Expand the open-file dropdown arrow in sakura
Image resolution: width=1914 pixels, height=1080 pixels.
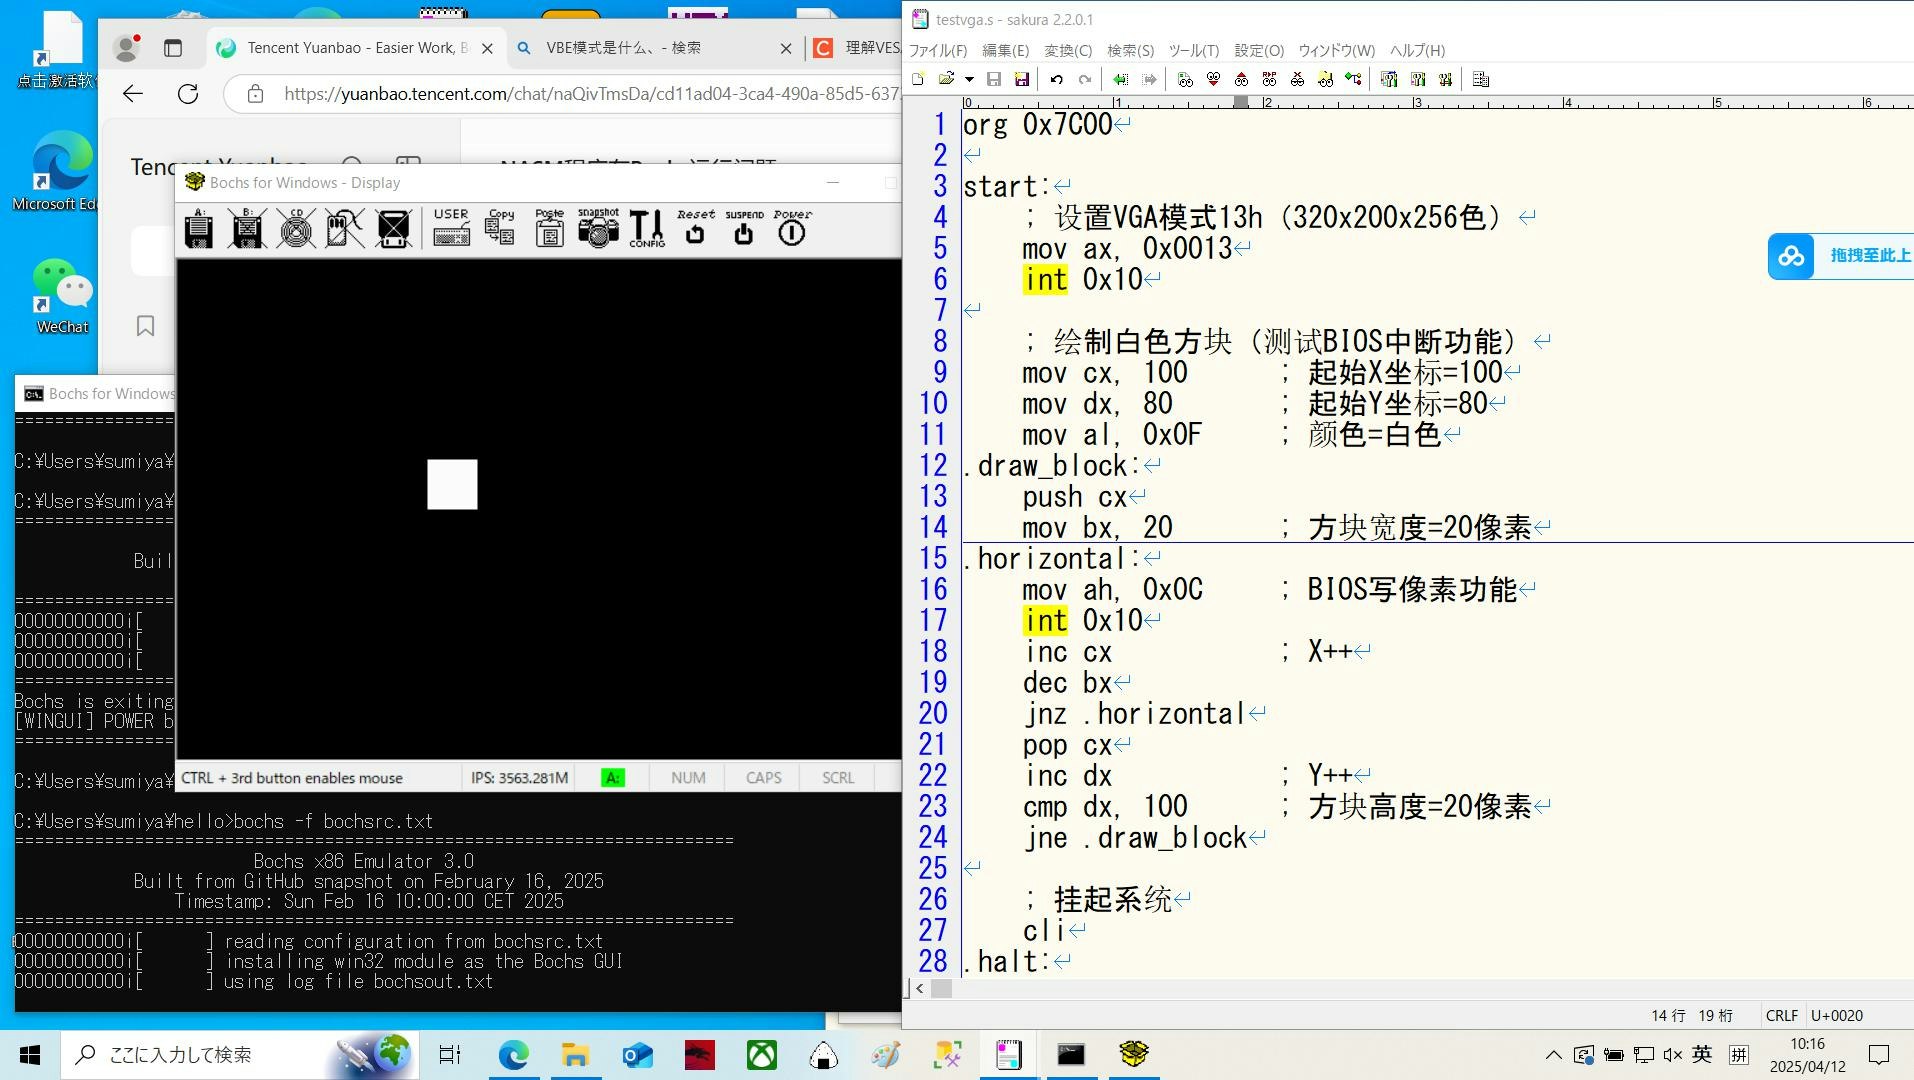pyautogui.click(x=969, y=79)
